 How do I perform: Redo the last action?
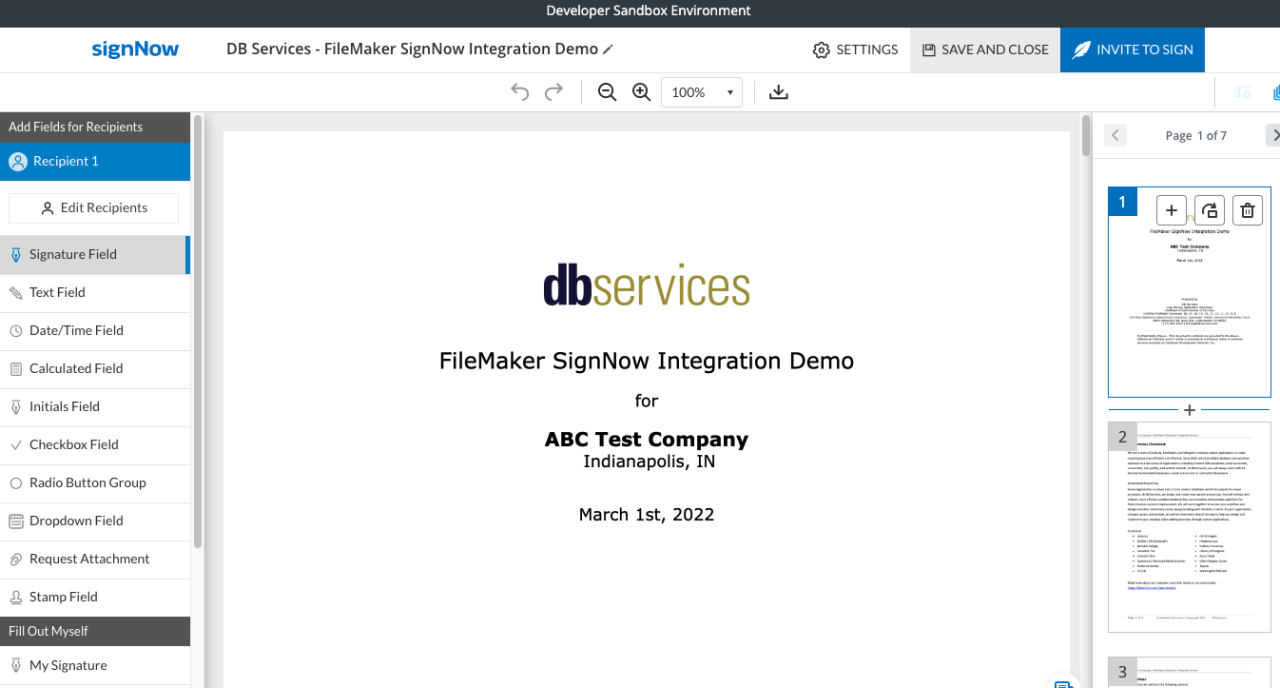(x=554, y=92)
